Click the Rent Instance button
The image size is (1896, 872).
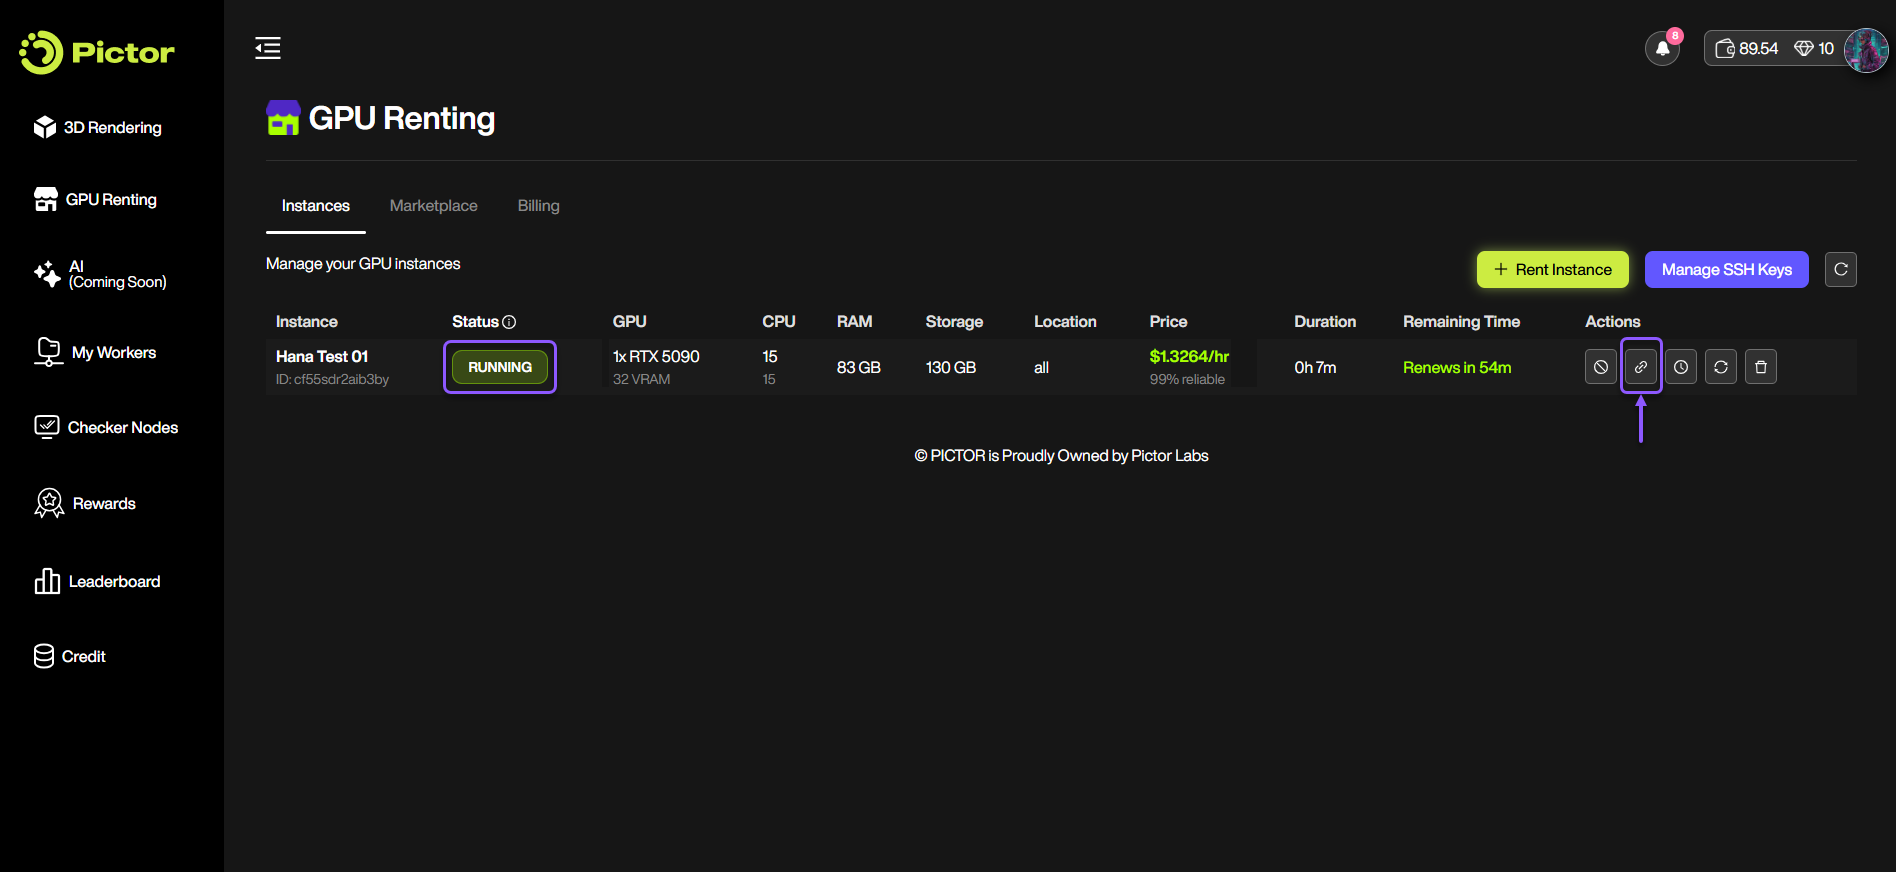pos(1552,269)
